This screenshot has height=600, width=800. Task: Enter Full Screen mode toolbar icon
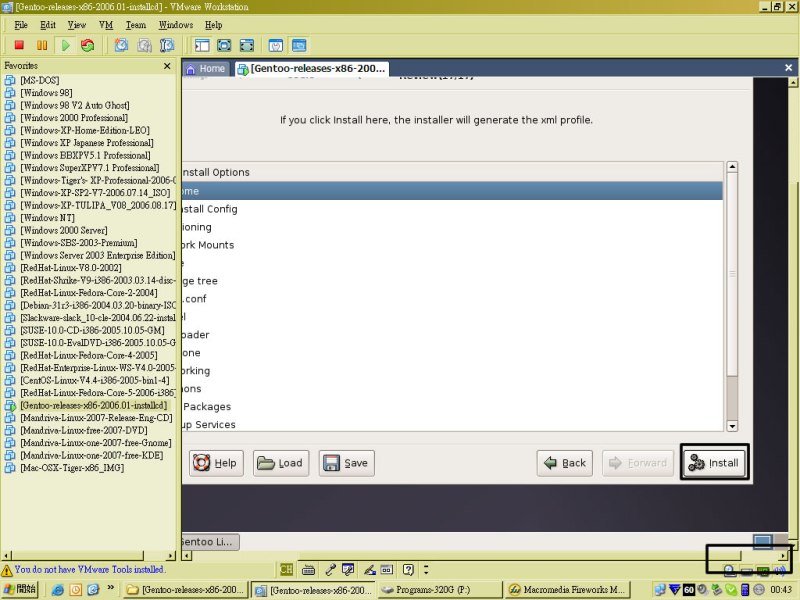pos(246,45)
